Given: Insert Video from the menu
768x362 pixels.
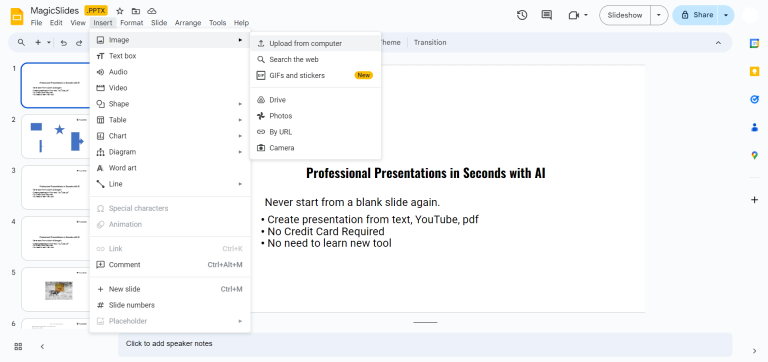Looking at the screenshot, I should pyautogui.click(x=169, y=88).
